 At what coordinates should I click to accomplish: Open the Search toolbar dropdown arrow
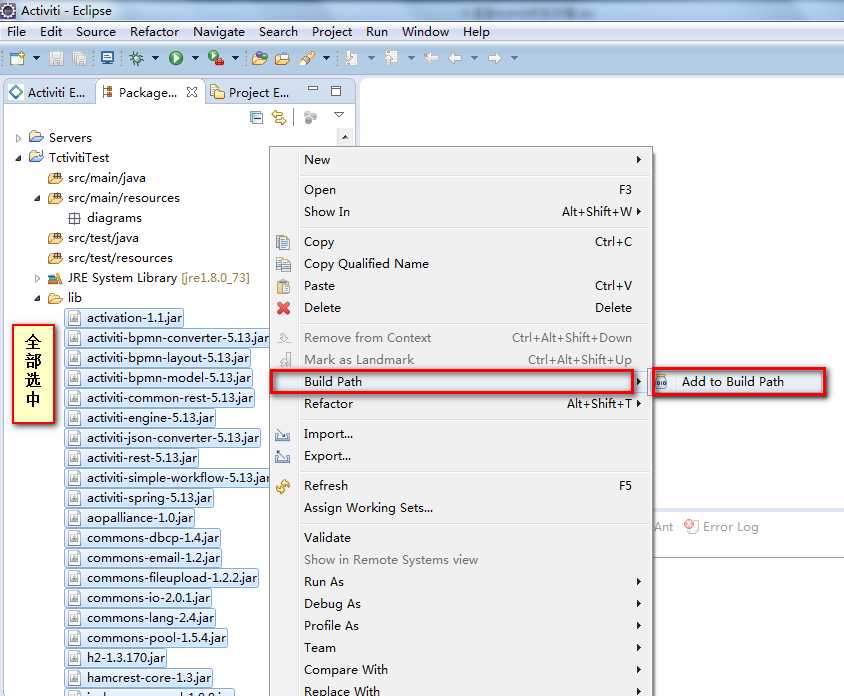(326, 58)
